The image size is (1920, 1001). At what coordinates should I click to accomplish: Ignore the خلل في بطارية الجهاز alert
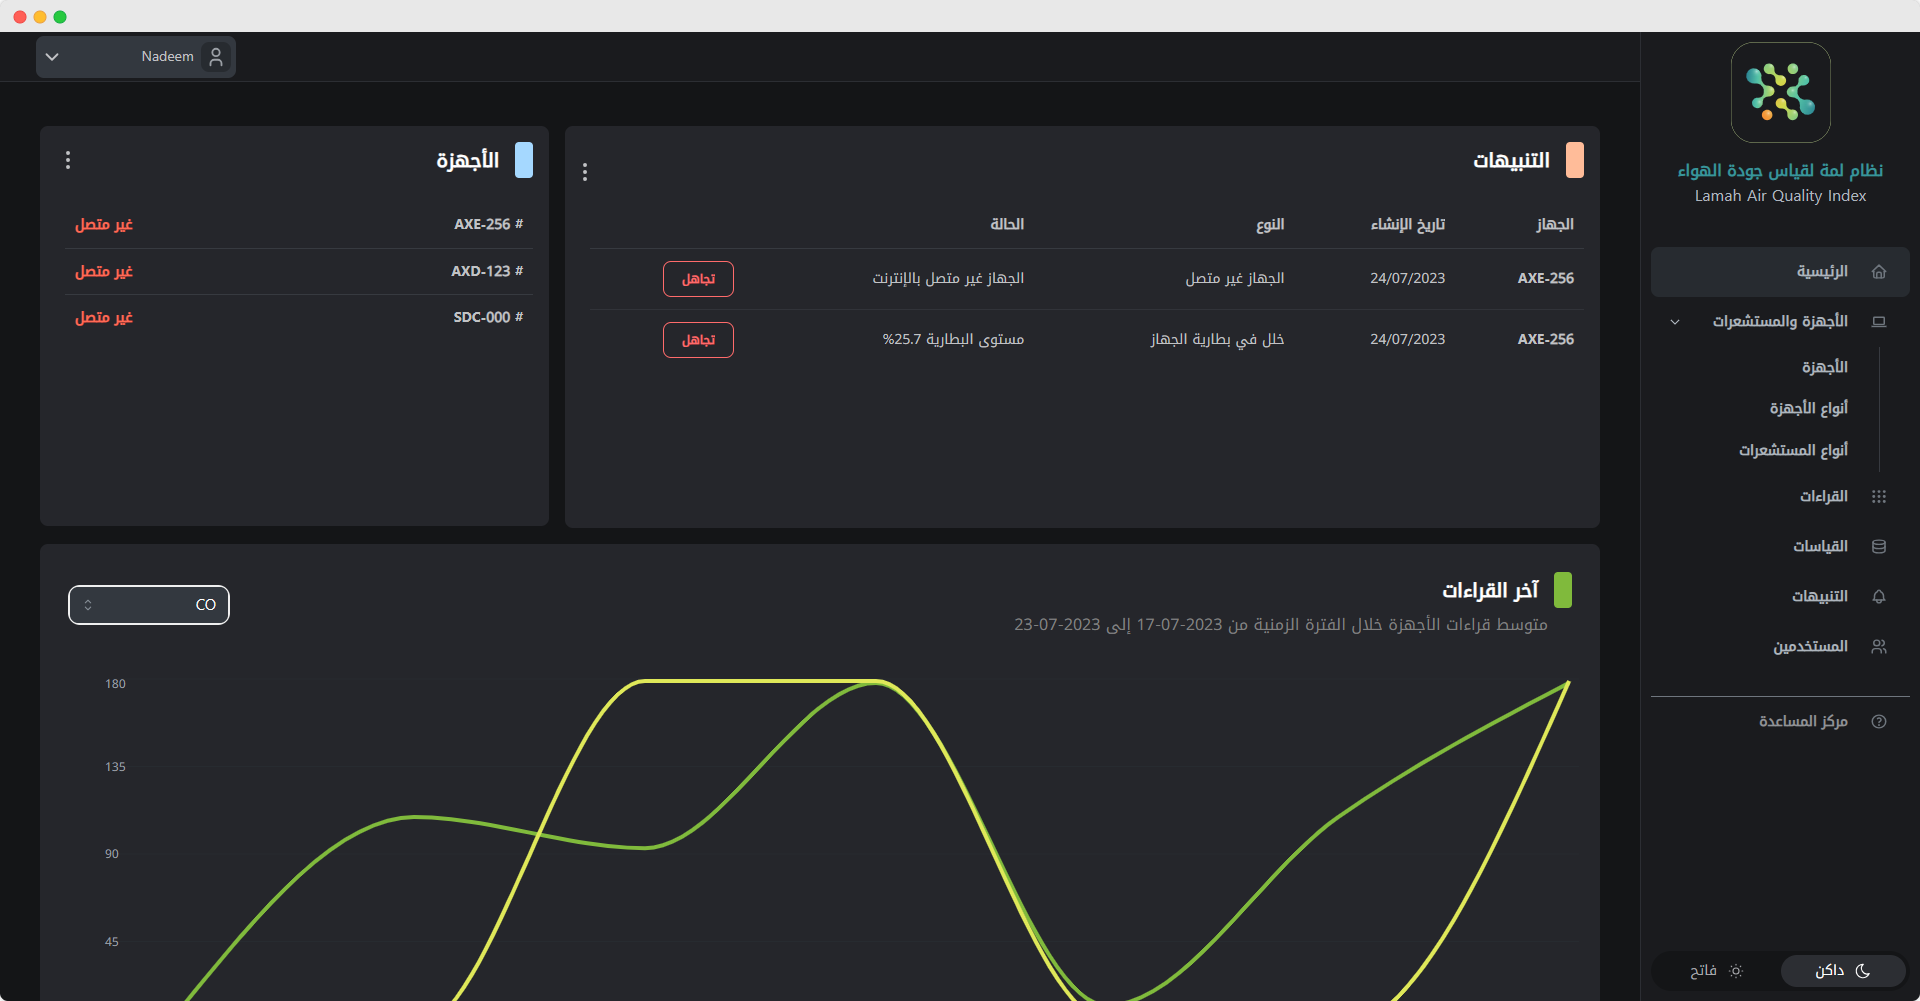(698, 340)
